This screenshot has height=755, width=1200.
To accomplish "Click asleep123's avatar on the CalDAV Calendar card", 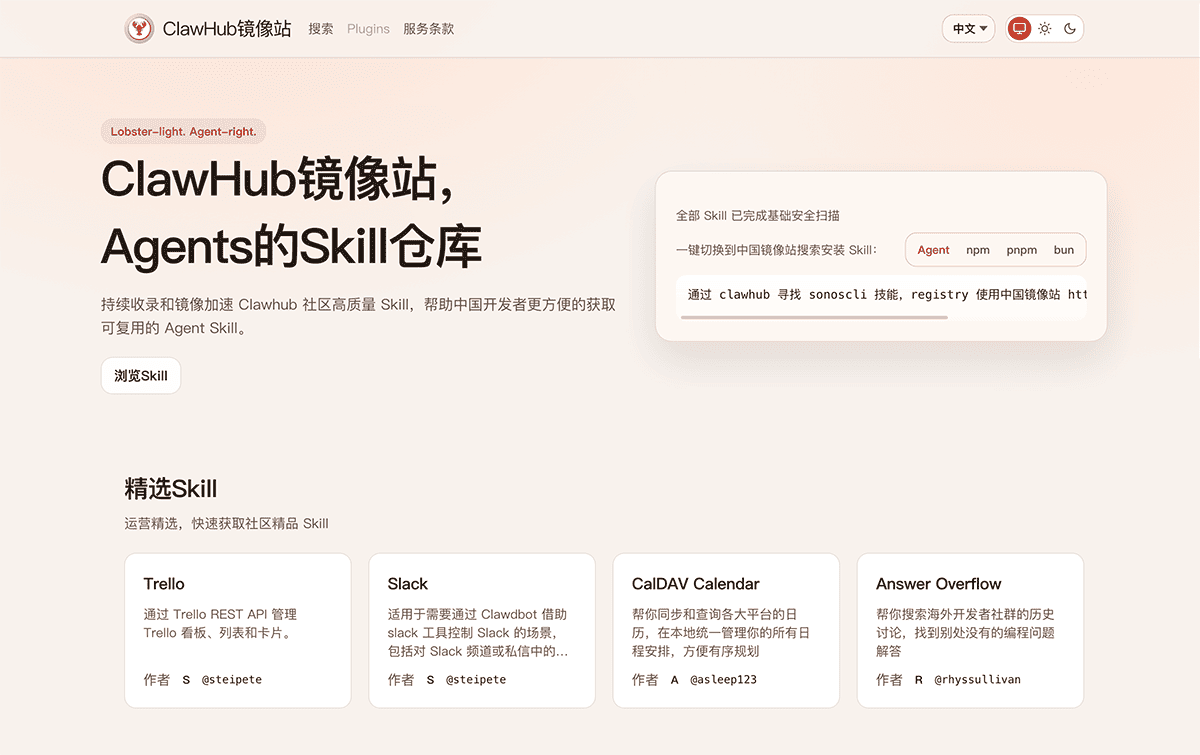I will point(674,679).
